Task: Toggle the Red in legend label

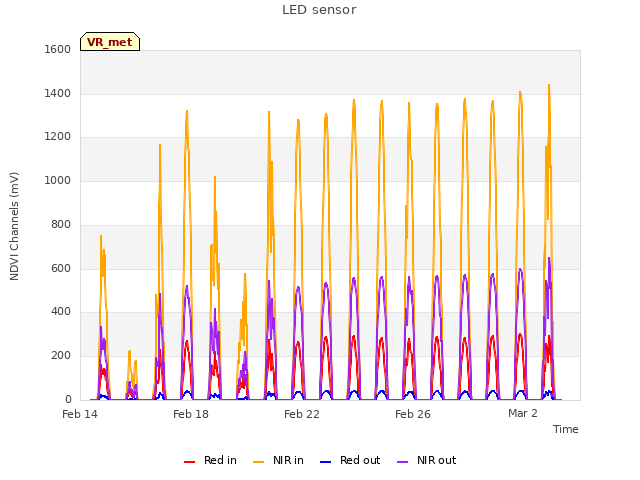Action: click(220, 460)
